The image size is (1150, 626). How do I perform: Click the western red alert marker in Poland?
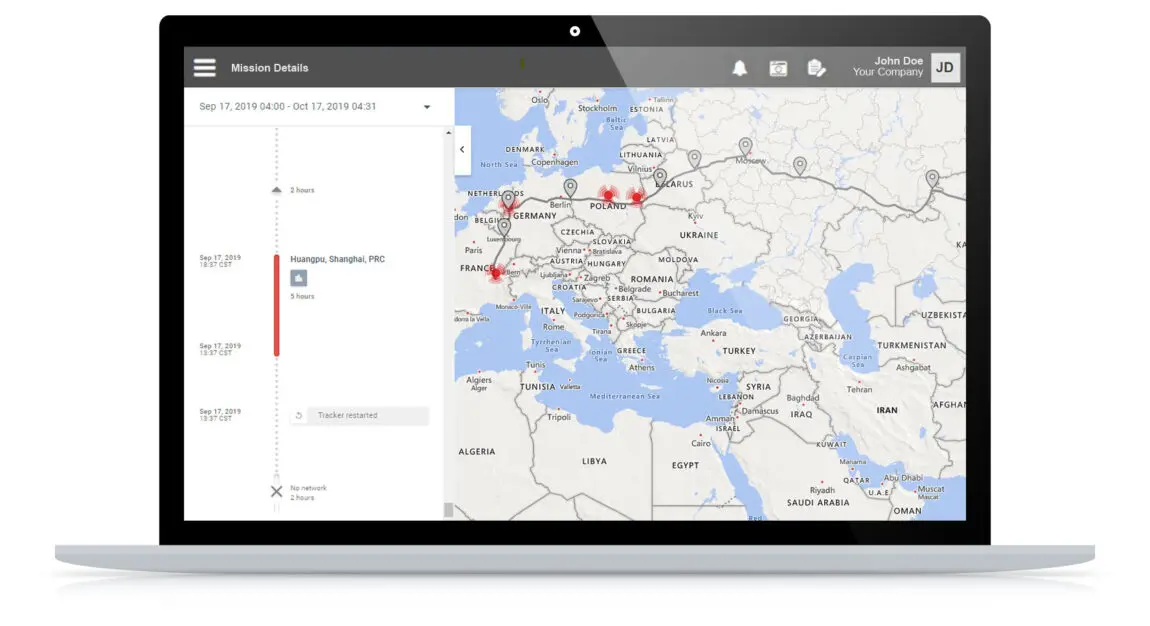[x=607, y=196]
